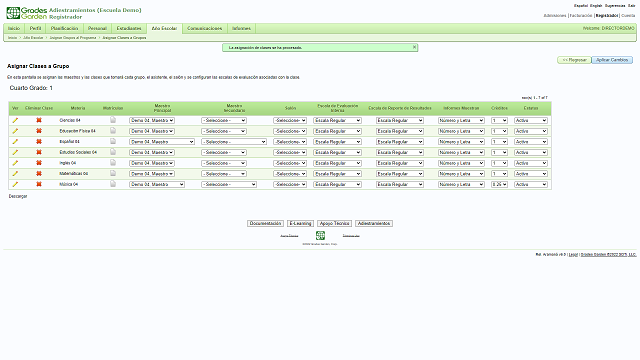Click the Grades Garden footer logo

[x=320, y=236]
